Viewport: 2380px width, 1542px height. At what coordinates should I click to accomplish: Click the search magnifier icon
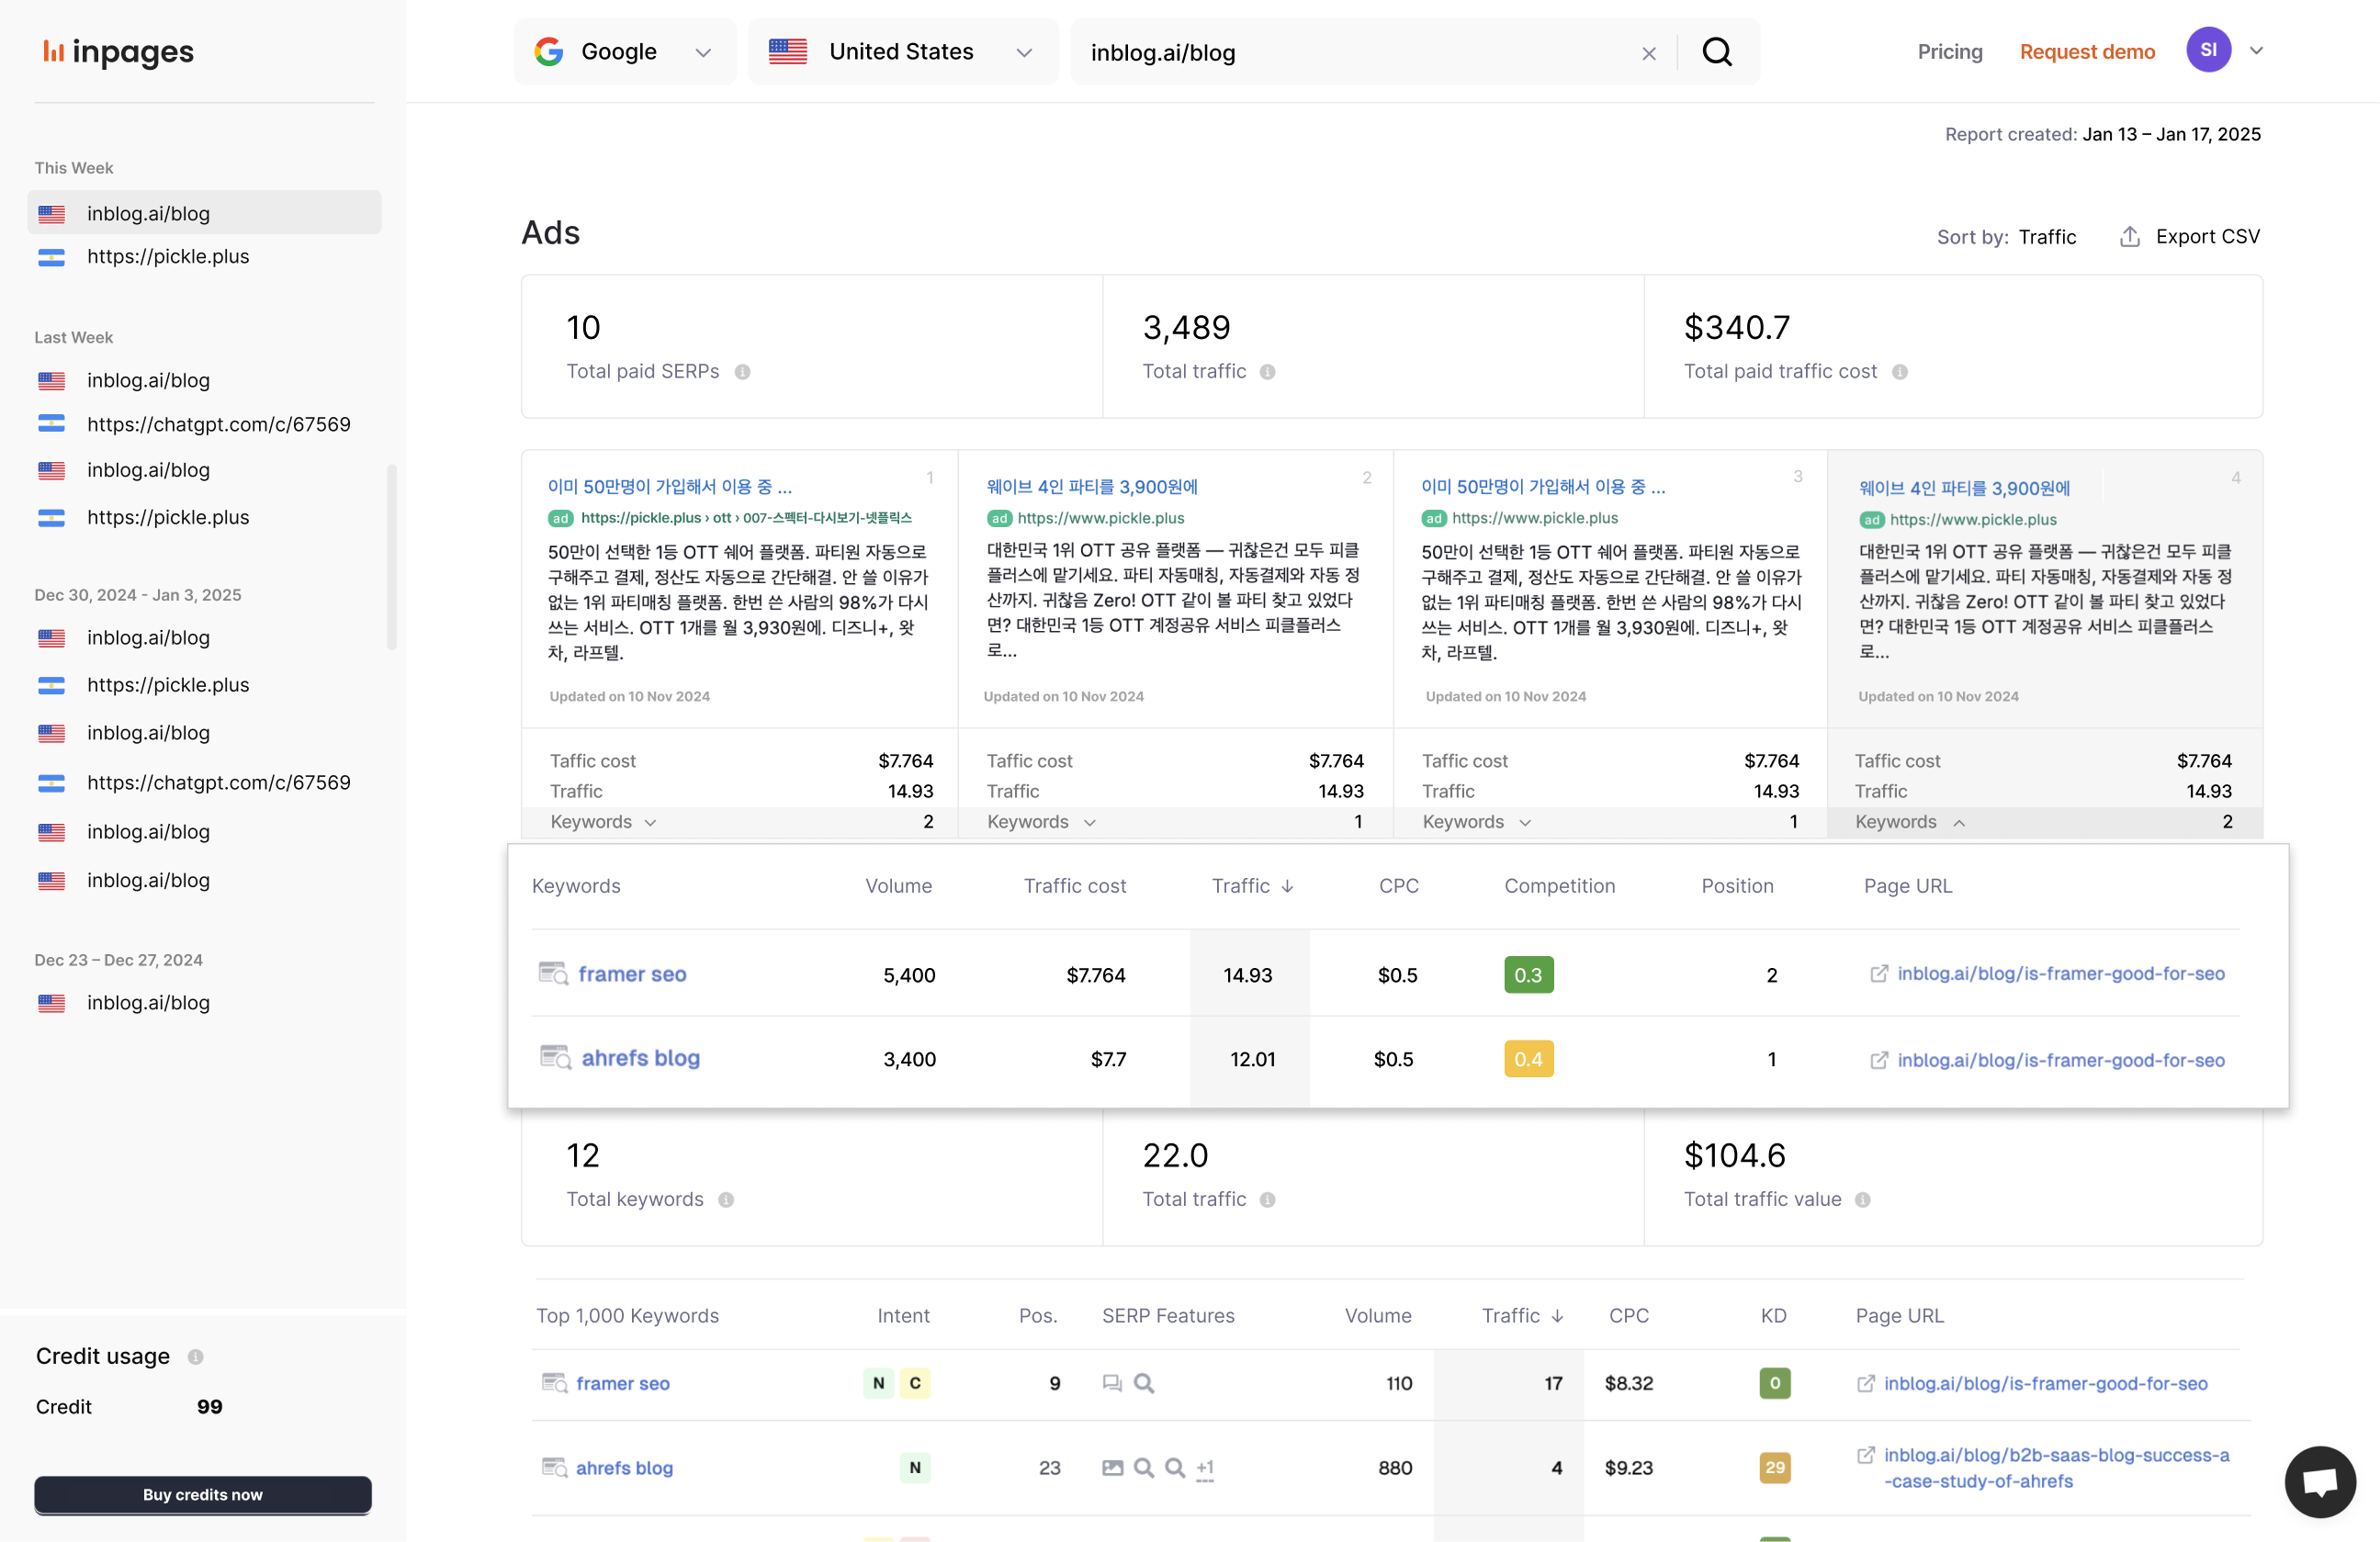click(x=1717, y=52)
